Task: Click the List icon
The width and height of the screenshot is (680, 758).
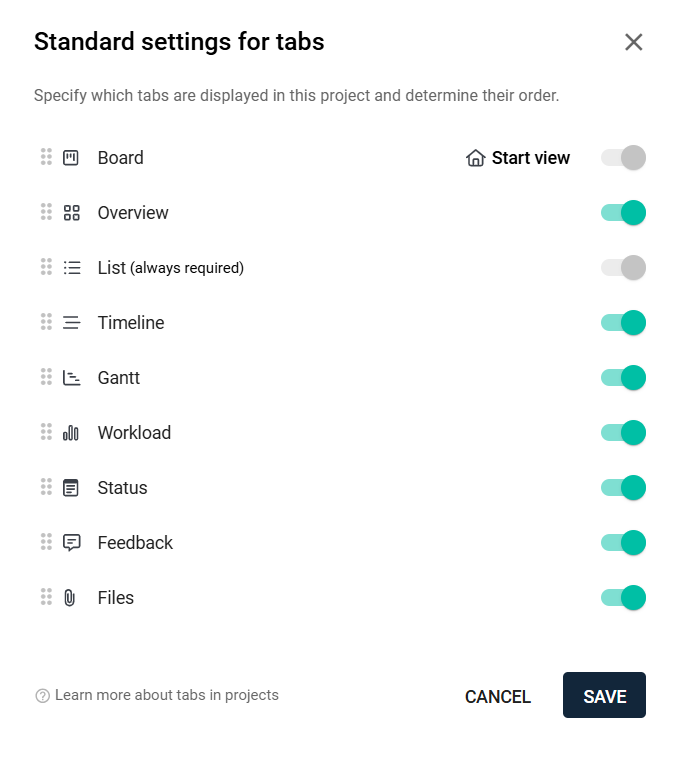Action: pos(72,268)
